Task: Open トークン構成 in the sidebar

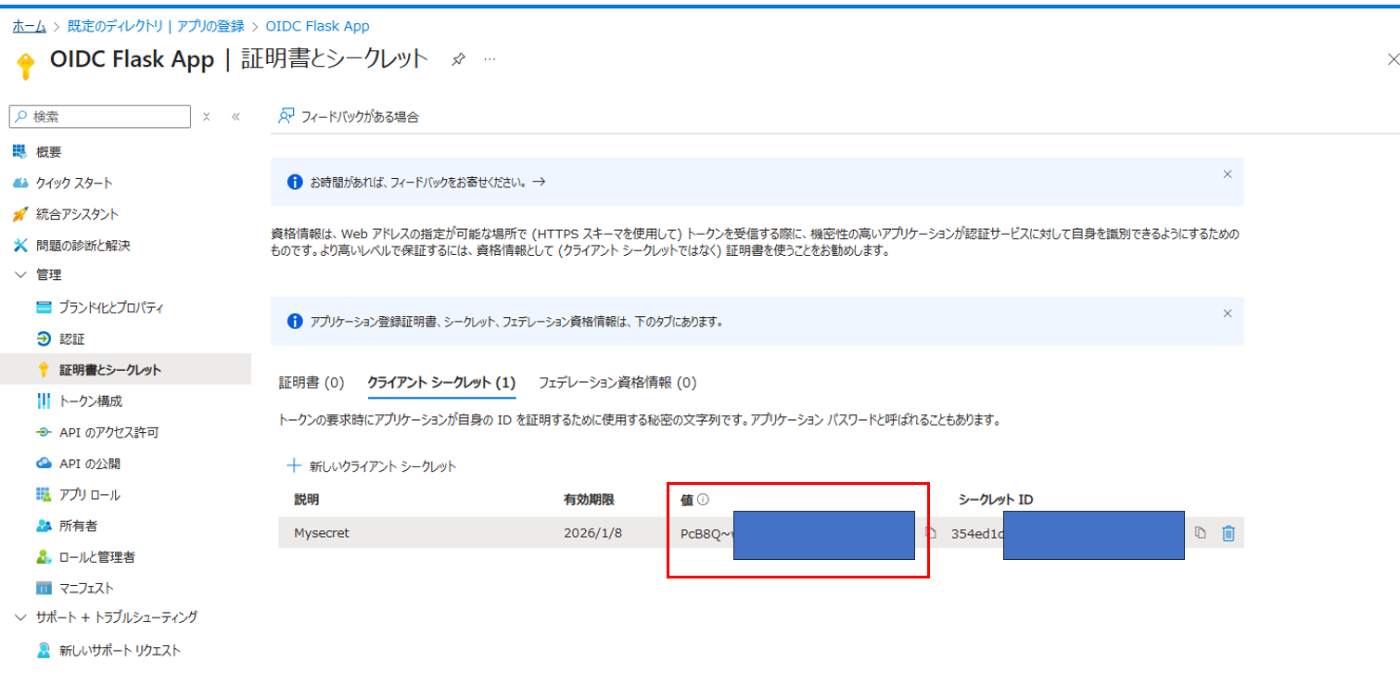Action: [x=90, y=401]
